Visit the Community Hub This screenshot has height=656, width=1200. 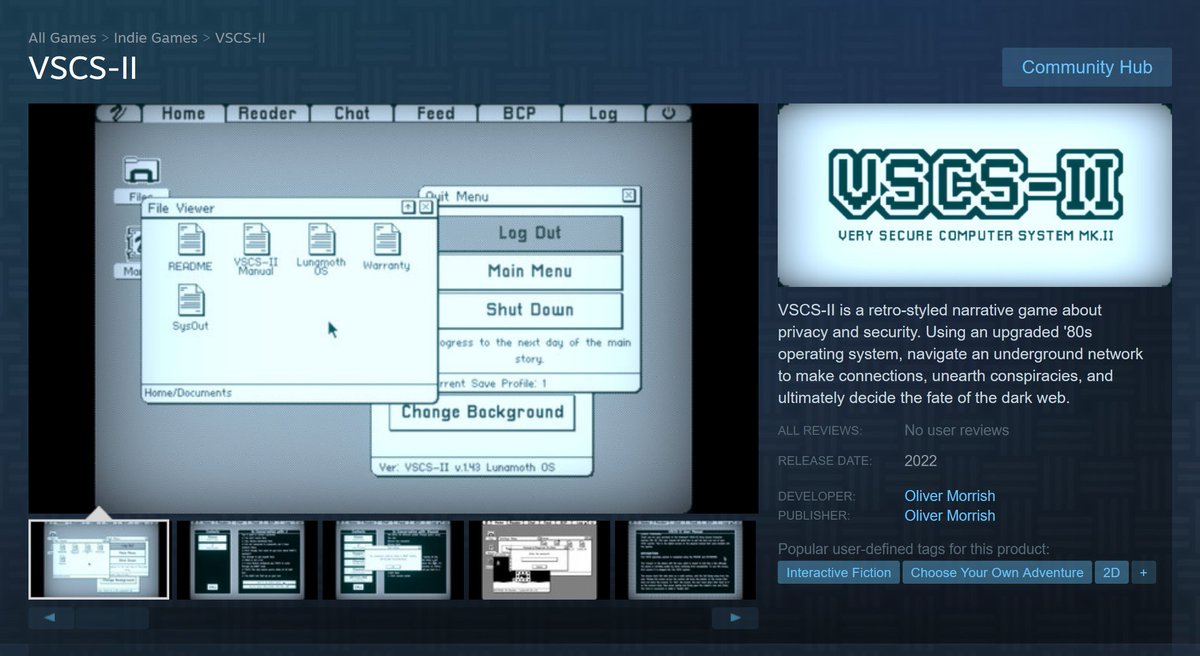click(x=1087, y=66)
